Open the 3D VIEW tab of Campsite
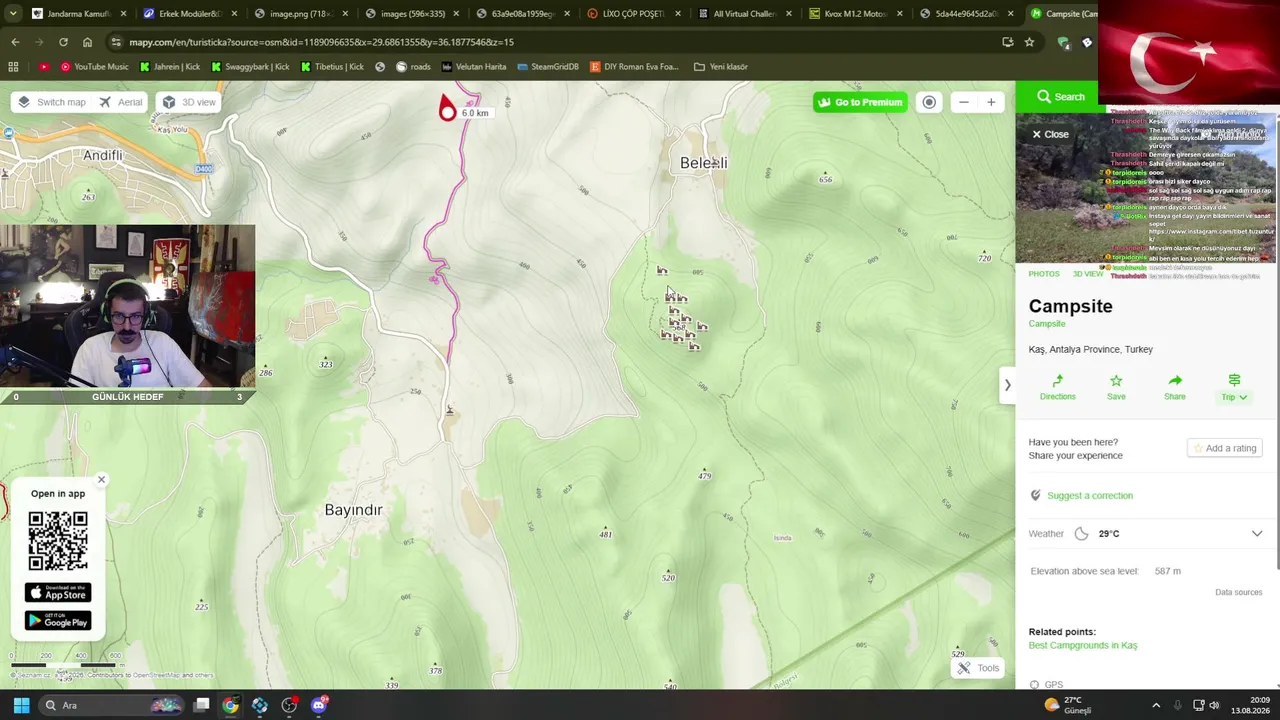 [x=1088, y=274]
